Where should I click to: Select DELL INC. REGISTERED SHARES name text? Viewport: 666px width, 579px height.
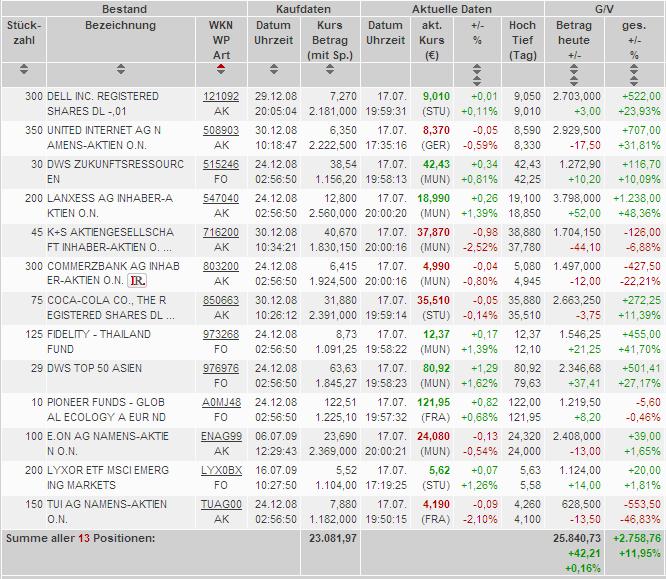pyautogui.click(x=103, y=104)
